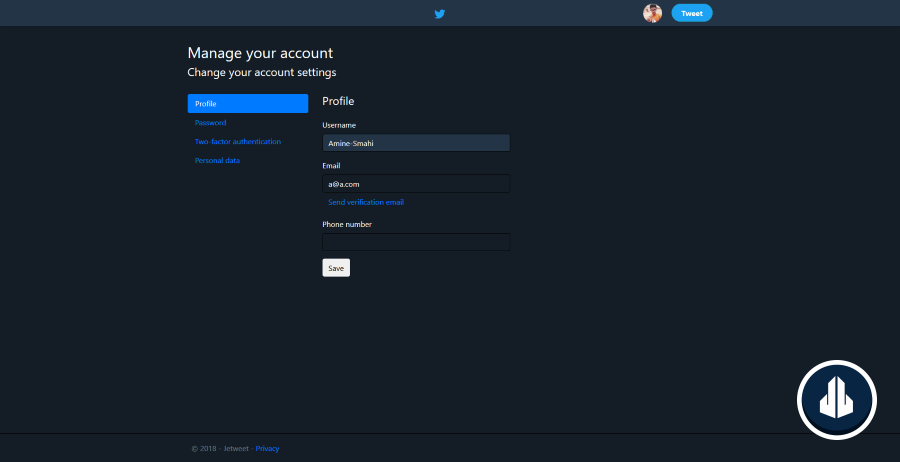Click Send verification email link
This screenshot has width=900, height=462.
[x=366, y=203]
